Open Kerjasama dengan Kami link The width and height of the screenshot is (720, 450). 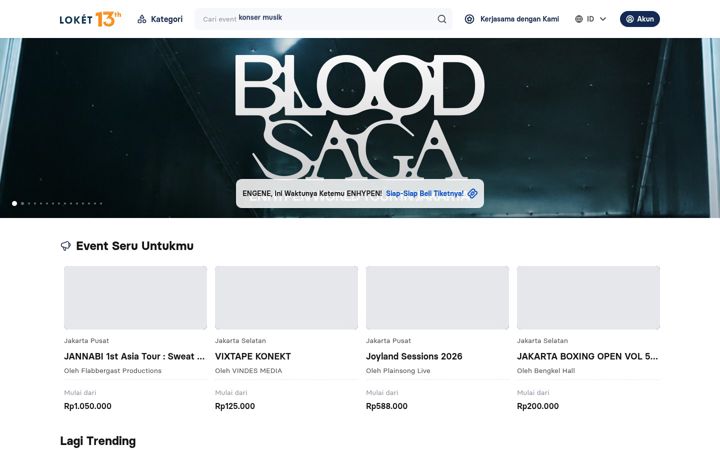tap(512, 19)
